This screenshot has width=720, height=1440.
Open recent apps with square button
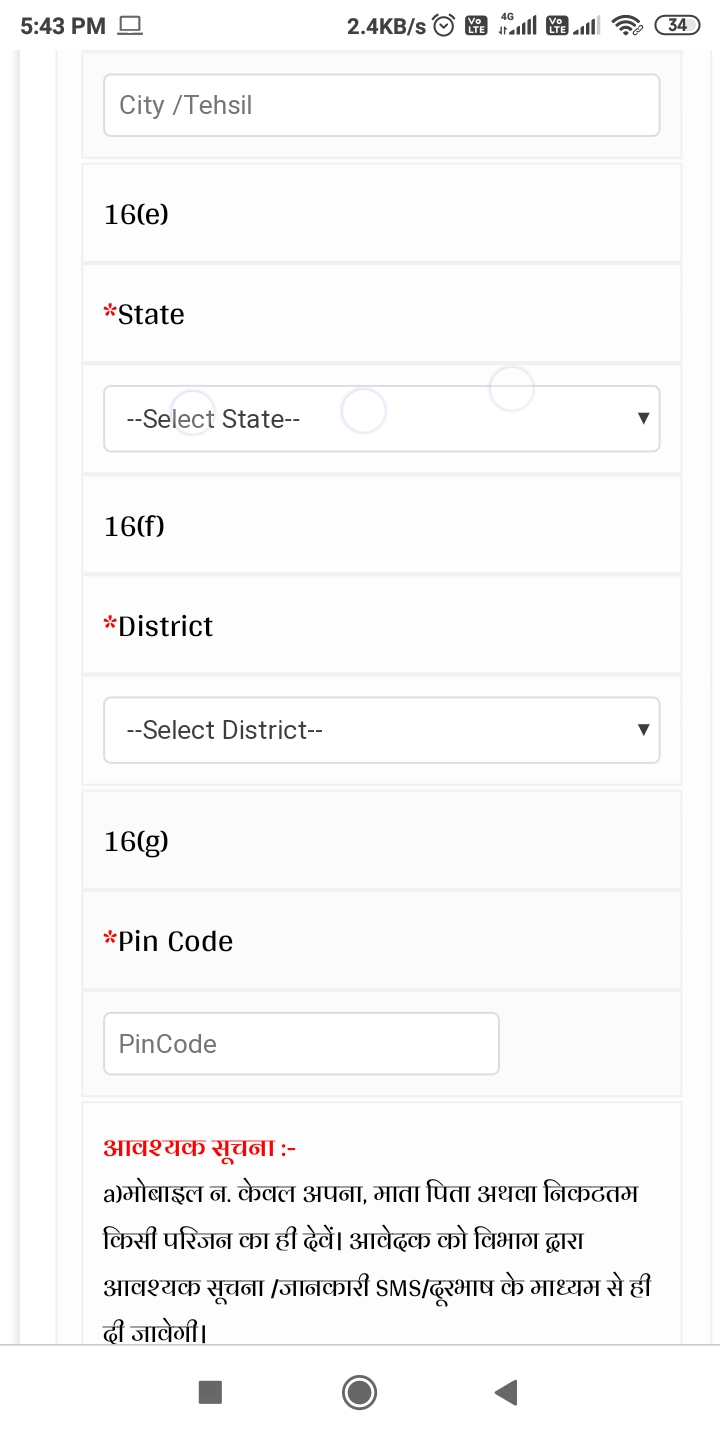210,1392
